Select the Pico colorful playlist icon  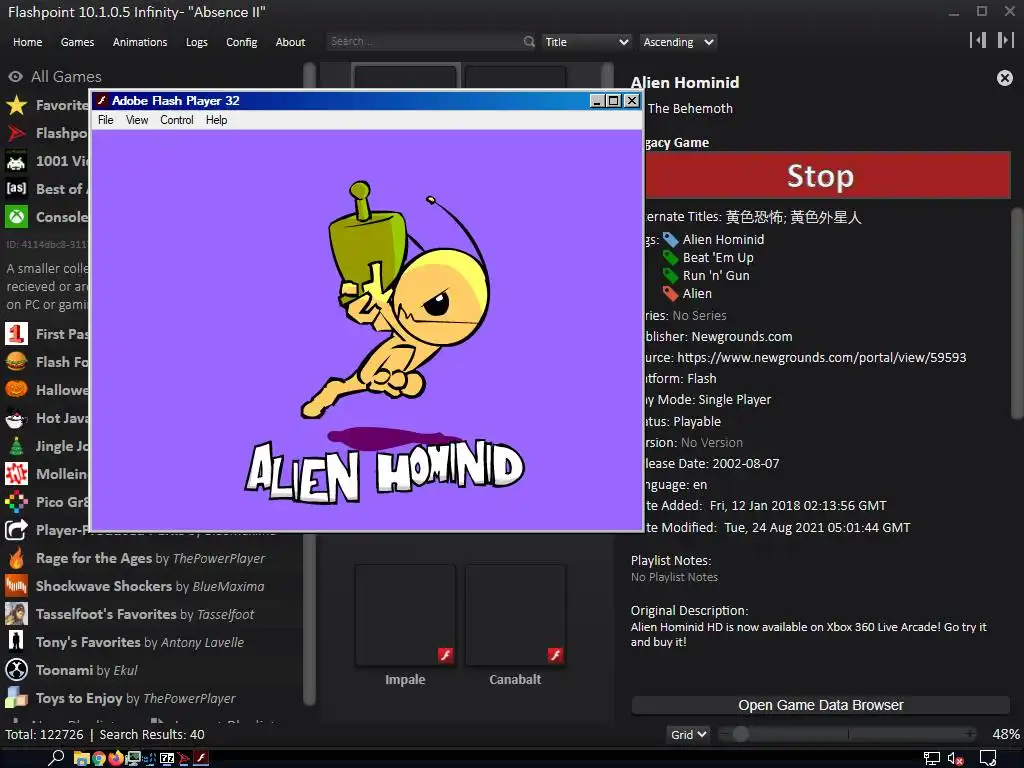pos(16,502)
